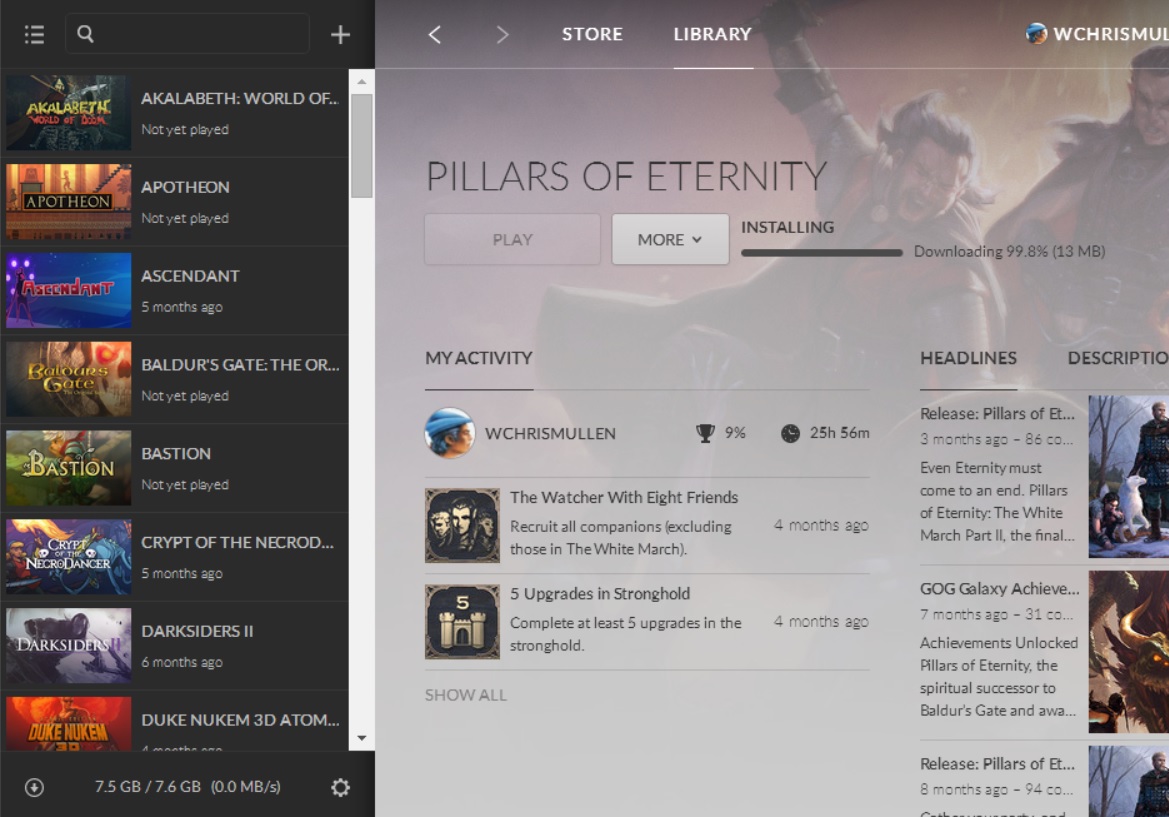
Task: Select Apotheon game cover thumbnail
Action: [69, 201]
